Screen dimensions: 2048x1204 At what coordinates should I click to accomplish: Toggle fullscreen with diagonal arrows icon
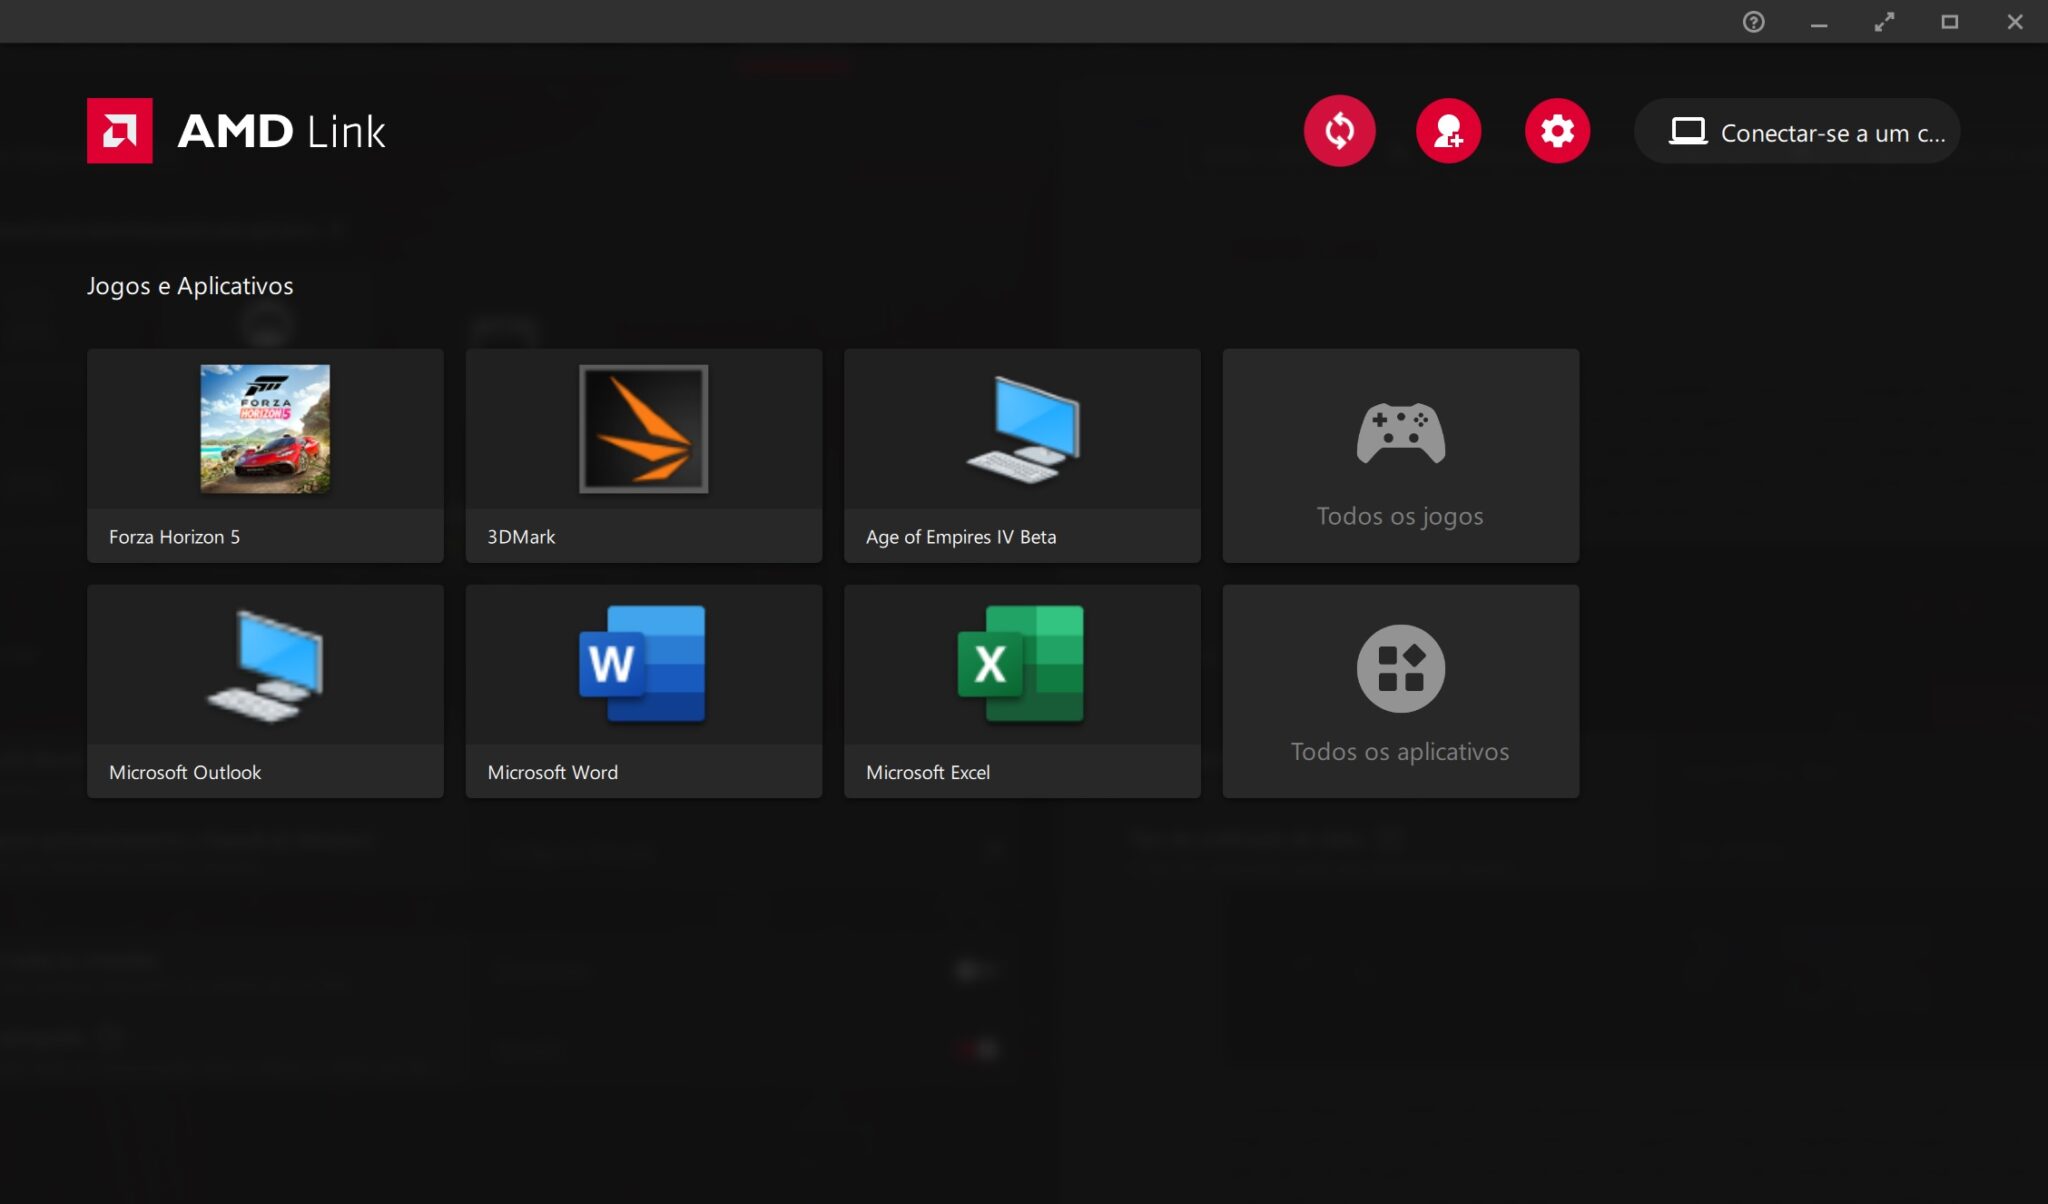click(x=1884, y=22)
